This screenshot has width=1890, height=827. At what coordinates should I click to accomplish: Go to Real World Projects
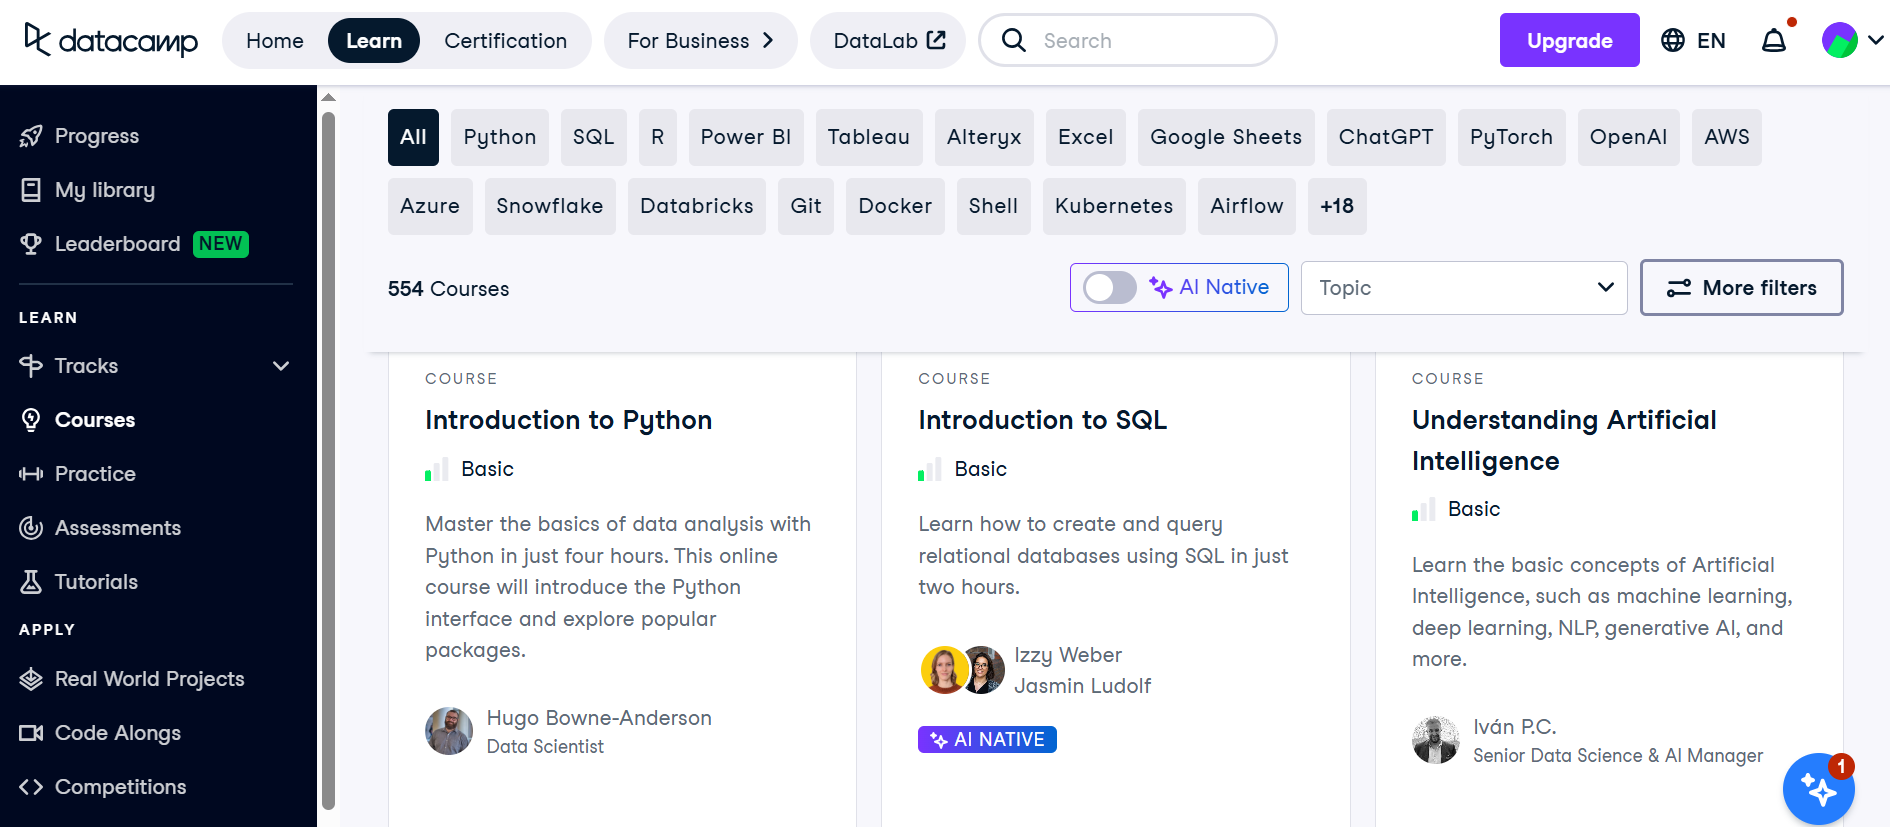click(x=149, y=679)
